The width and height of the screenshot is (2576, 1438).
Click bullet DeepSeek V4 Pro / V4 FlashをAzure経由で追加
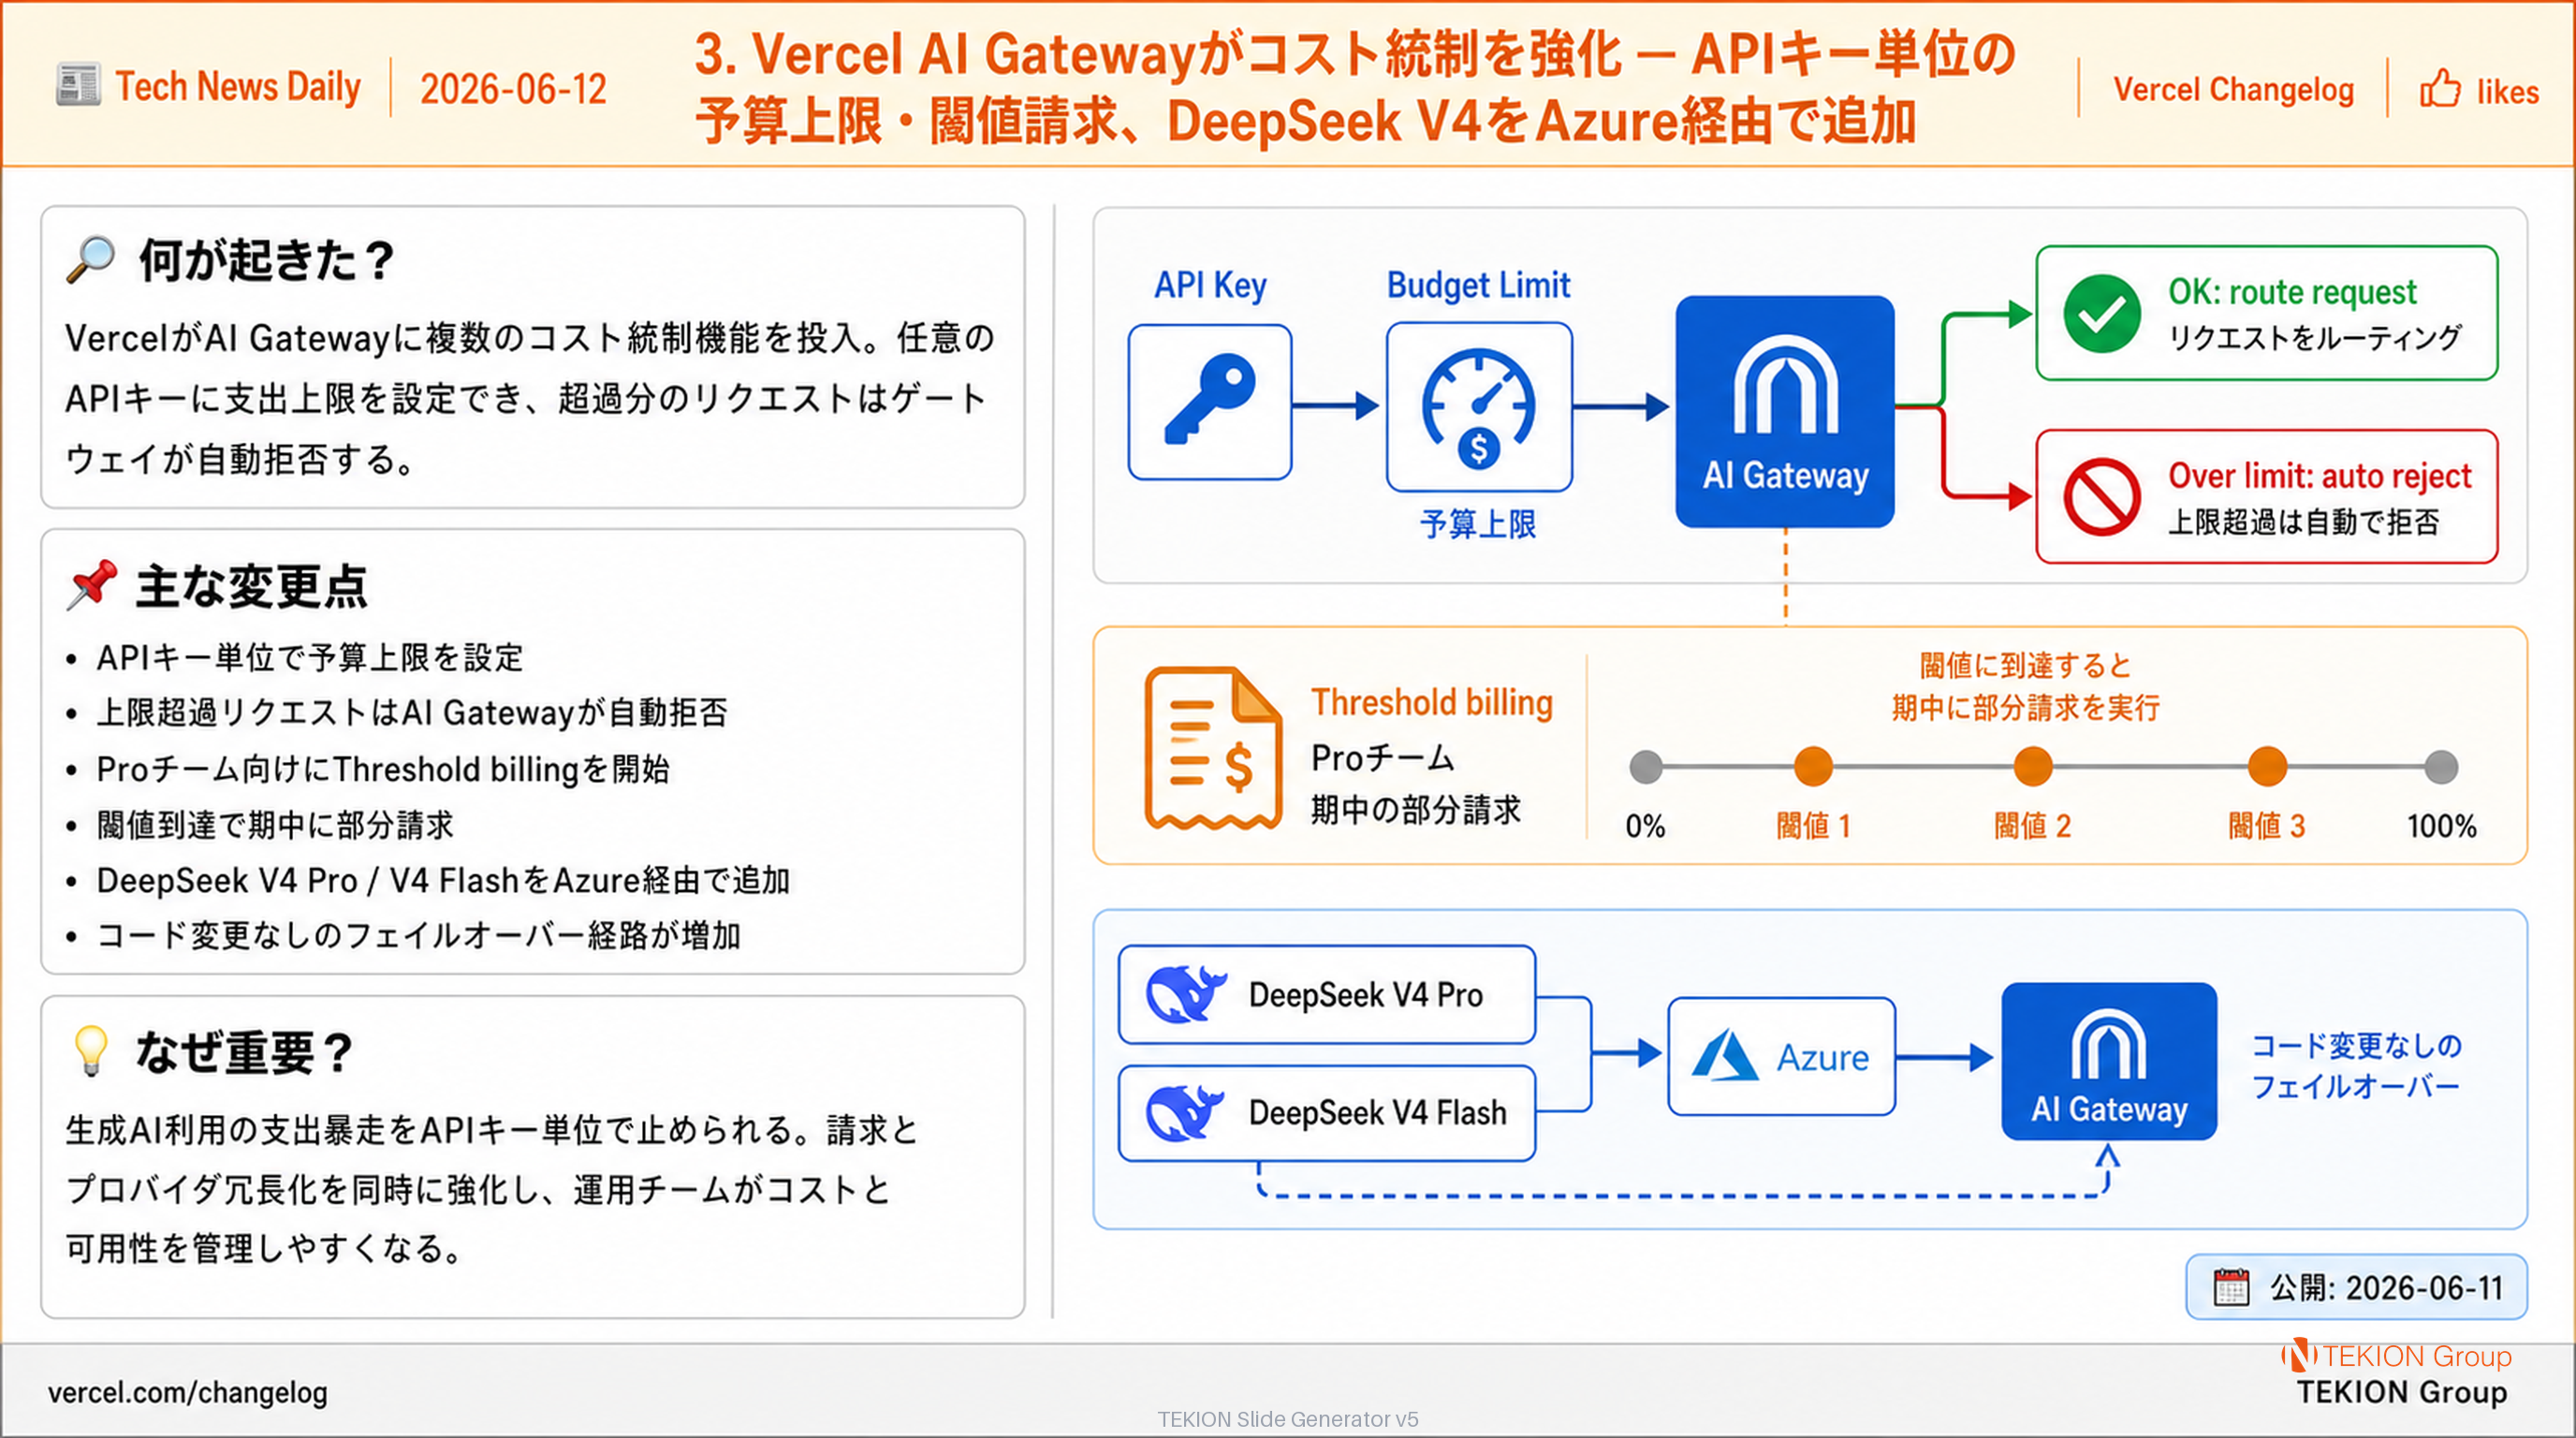pos(443,880)
